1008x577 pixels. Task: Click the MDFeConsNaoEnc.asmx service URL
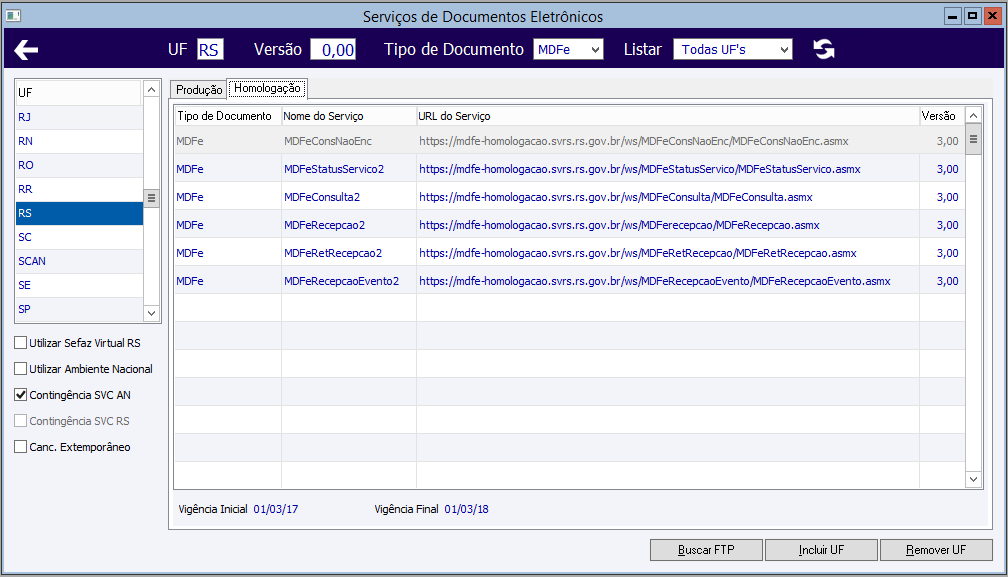[634, 141]
